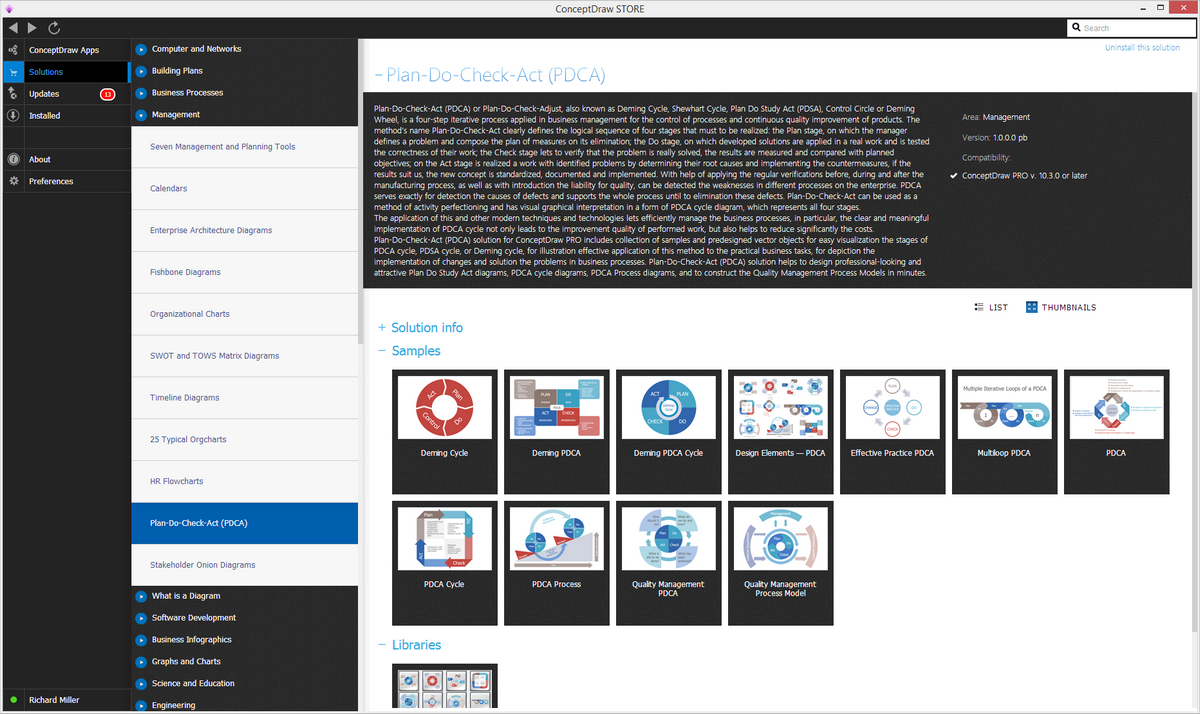The width and height of the screenshot is (1200, 714).
Task: Expand Computer and Networks category
Action: [142, 49]
